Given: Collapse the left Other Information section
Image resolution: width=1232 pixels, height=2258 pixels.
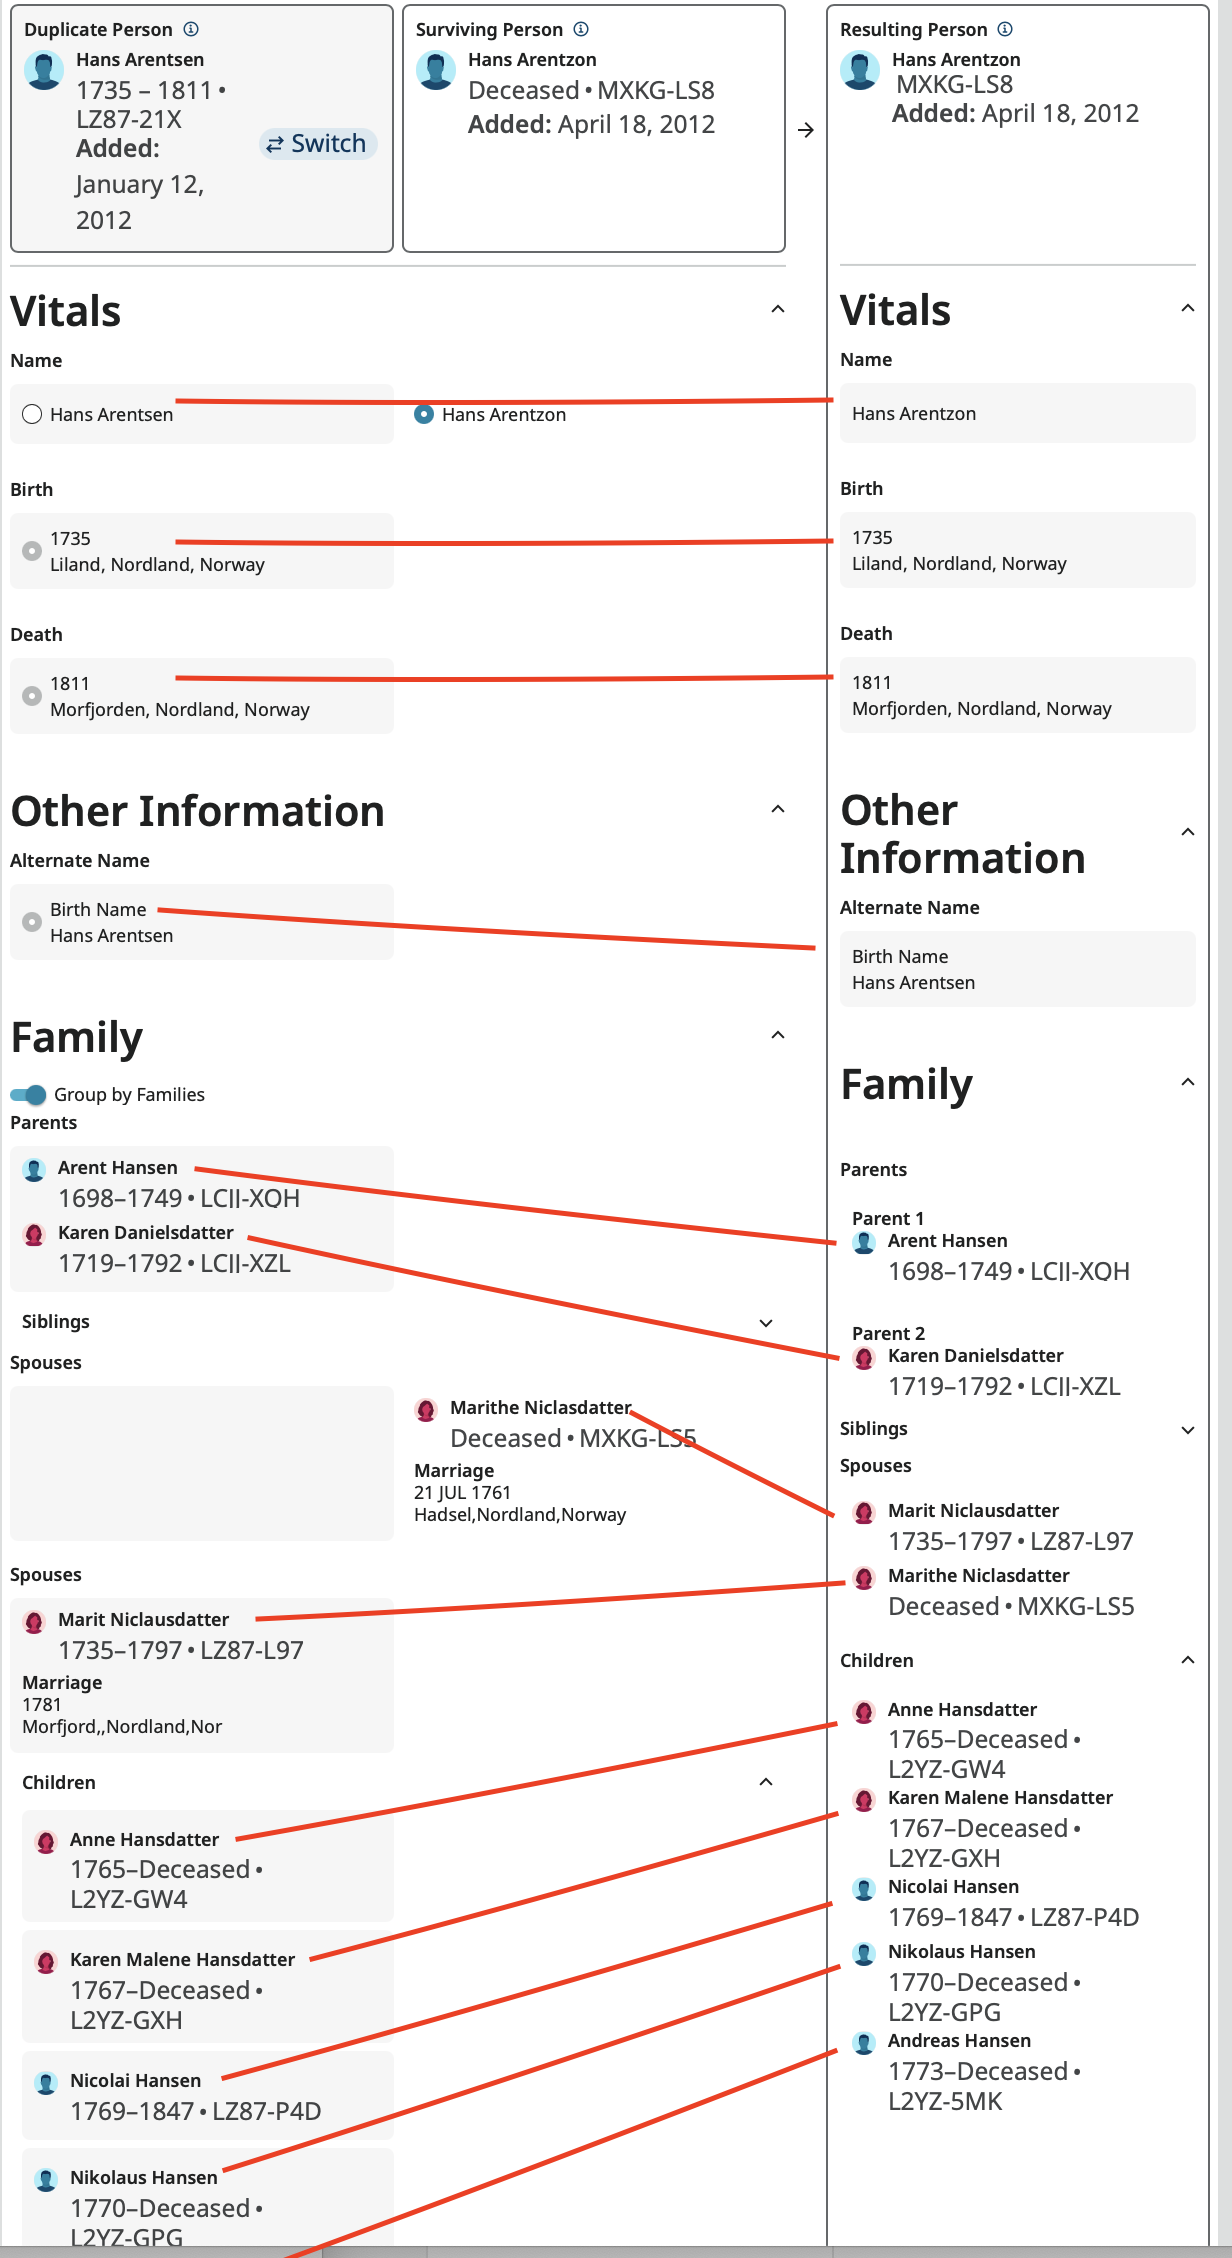Looking at the screenshot, I should (x=778, y=809).
